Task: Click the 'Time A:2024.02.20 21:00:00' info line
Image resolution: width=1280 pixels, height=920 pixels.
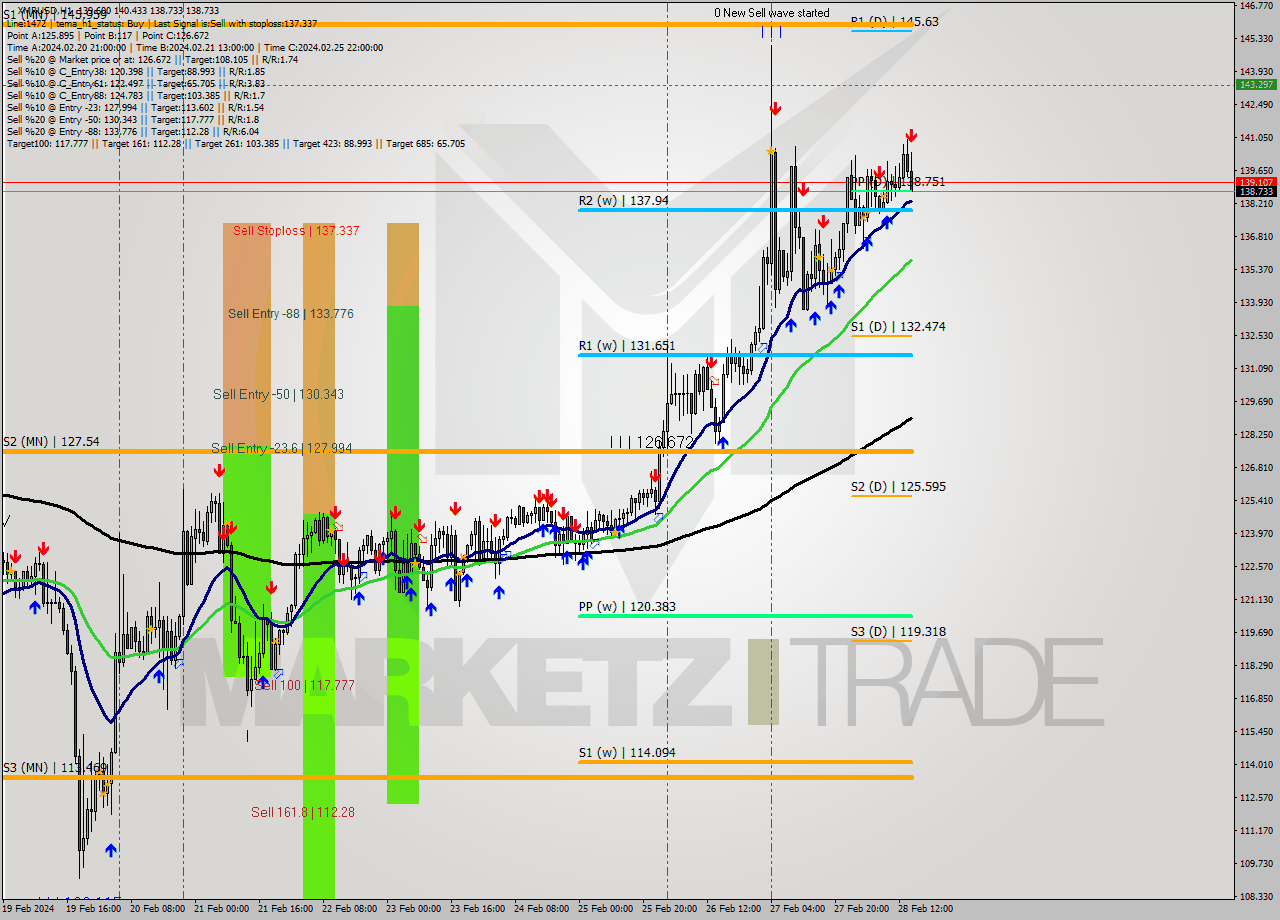Action: [194, 47]
